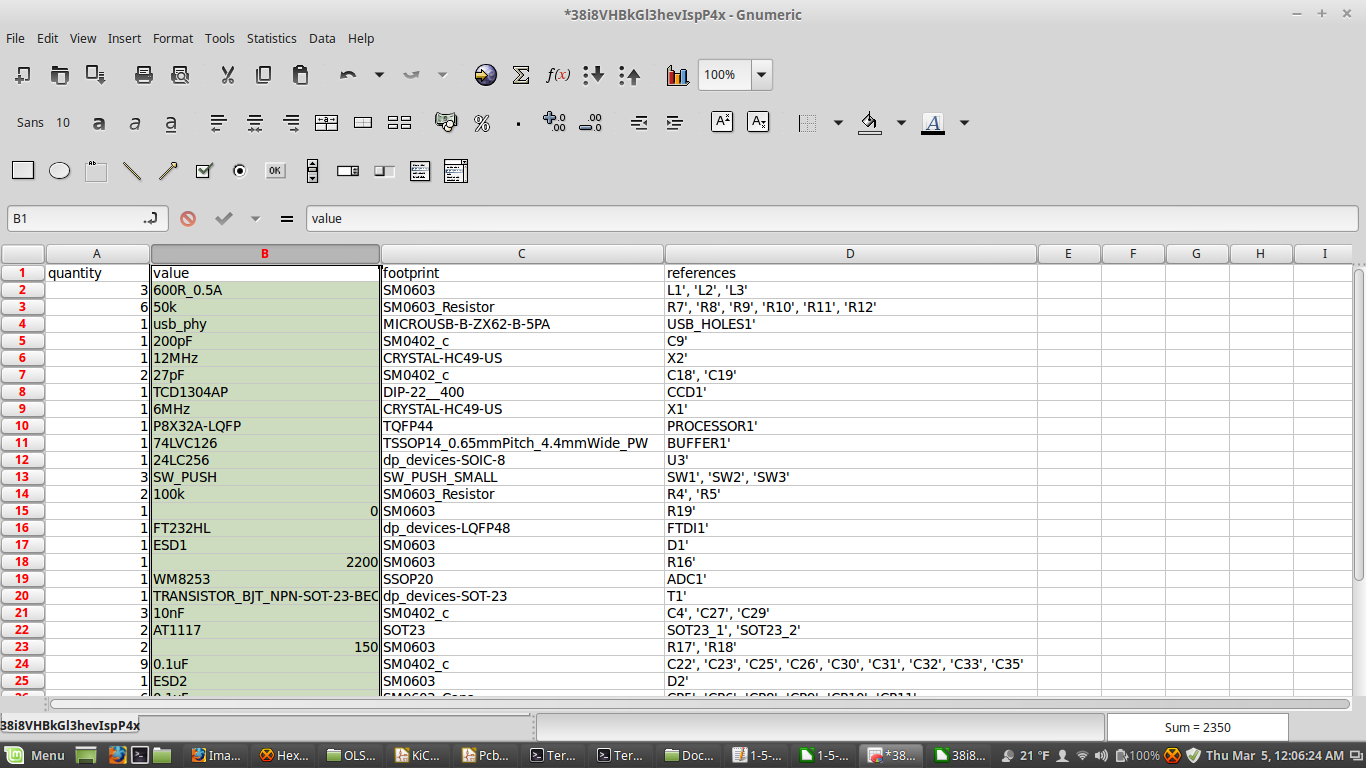Switch to the KiC... taskbar window
Viewport: 1366px width, 768px height.
click(419, 755)
